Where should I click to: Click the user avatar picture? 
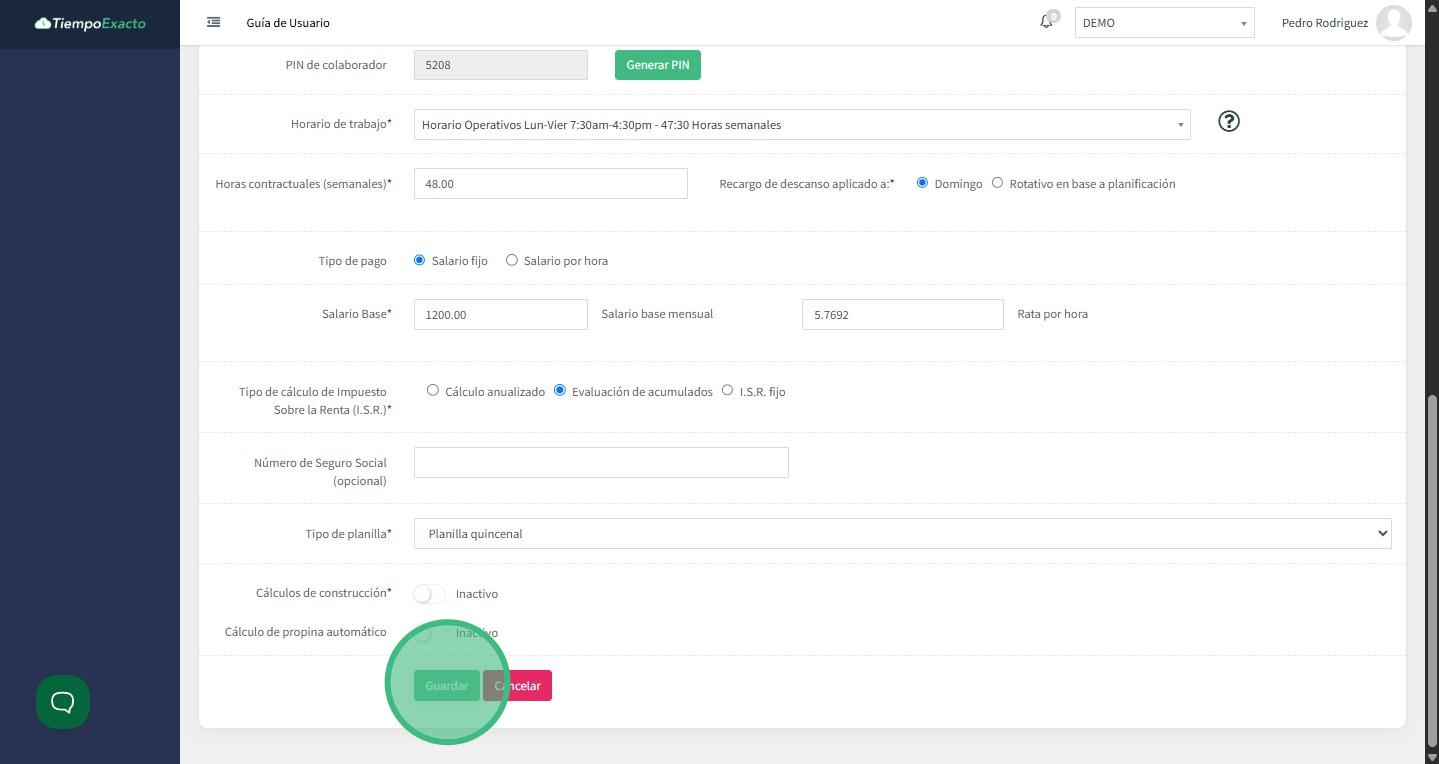coord(1393,22)
